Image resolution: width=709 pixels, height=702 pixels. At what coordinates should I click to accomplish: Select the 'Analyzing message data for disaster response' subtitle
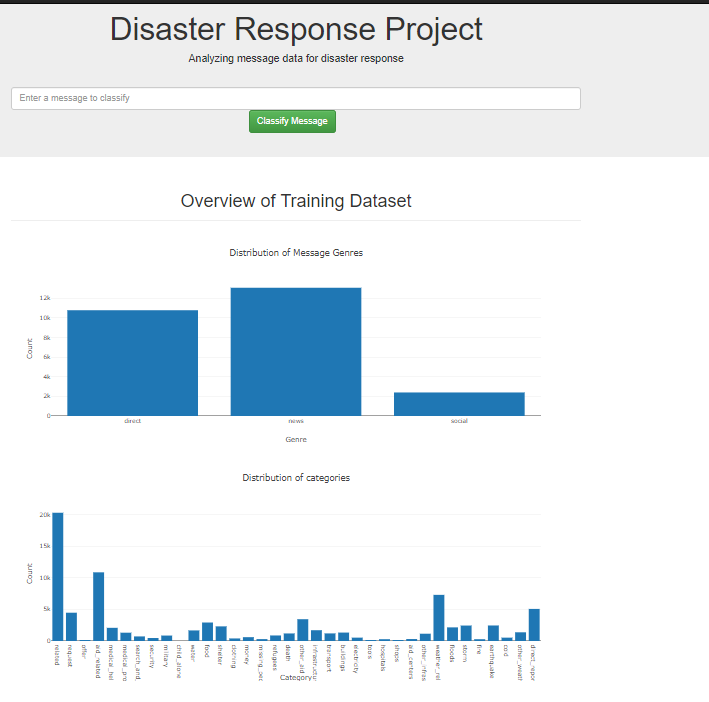296,58
